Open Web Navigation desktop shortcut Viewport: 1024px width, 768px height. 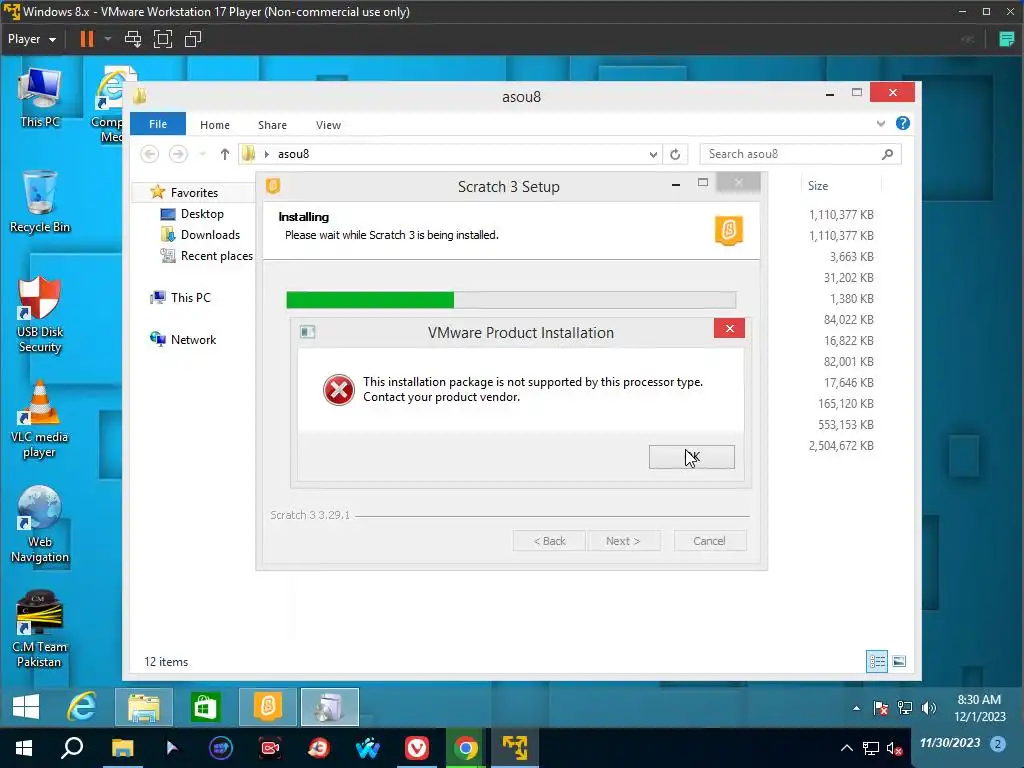coord(40,524)
